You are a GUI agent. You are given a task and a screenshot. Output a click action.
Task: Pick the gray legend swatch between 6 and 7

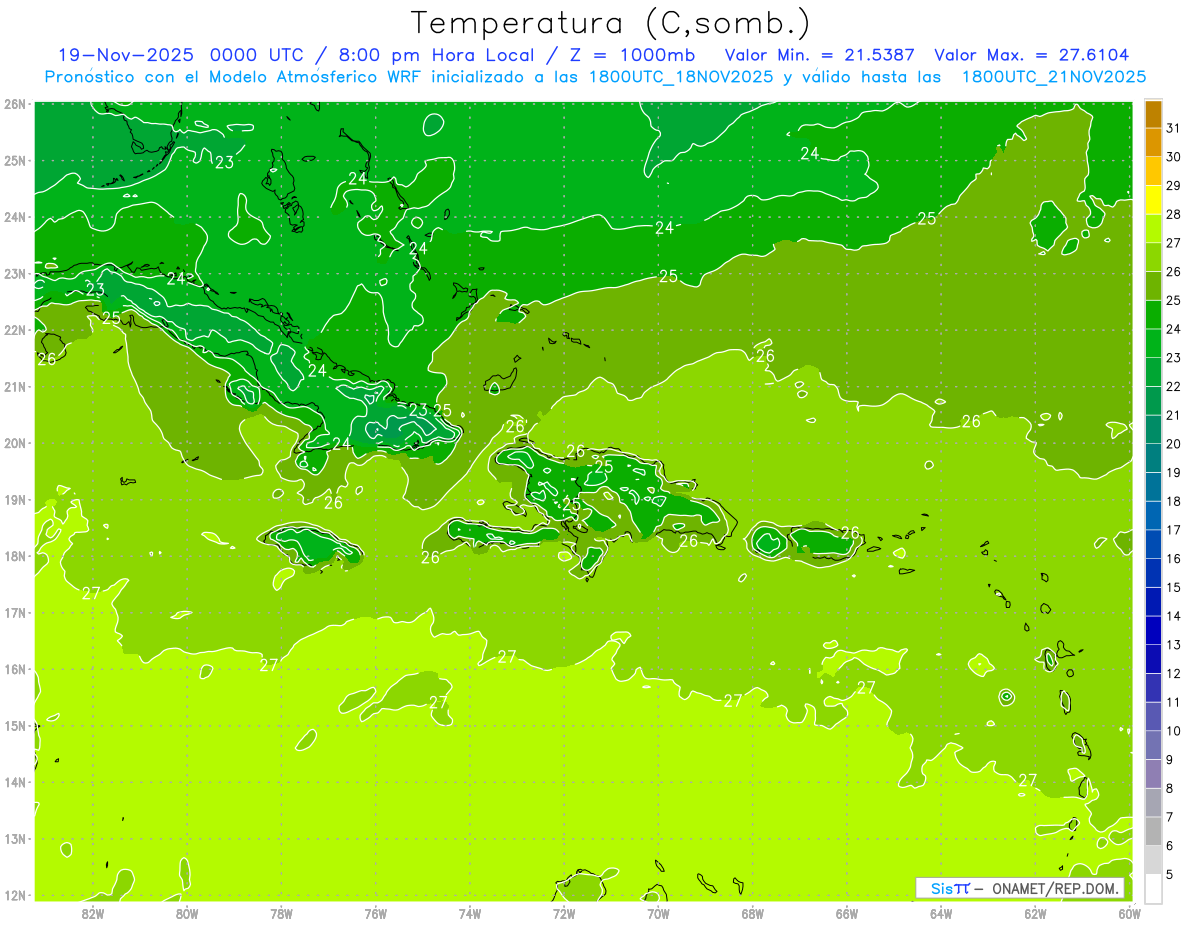coord(1153,831)
